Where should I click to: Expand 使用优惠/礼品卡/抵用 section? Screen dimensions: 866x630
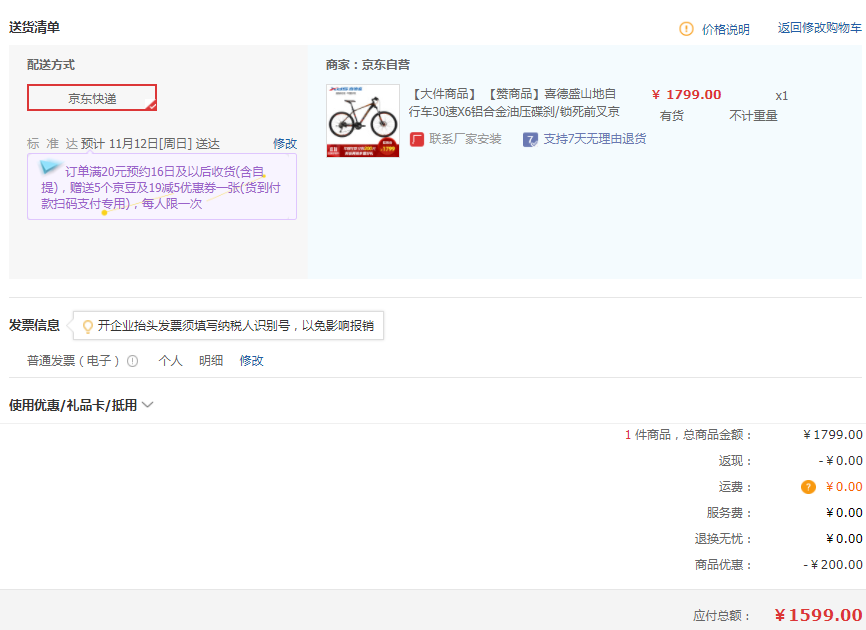coord(81,405)
